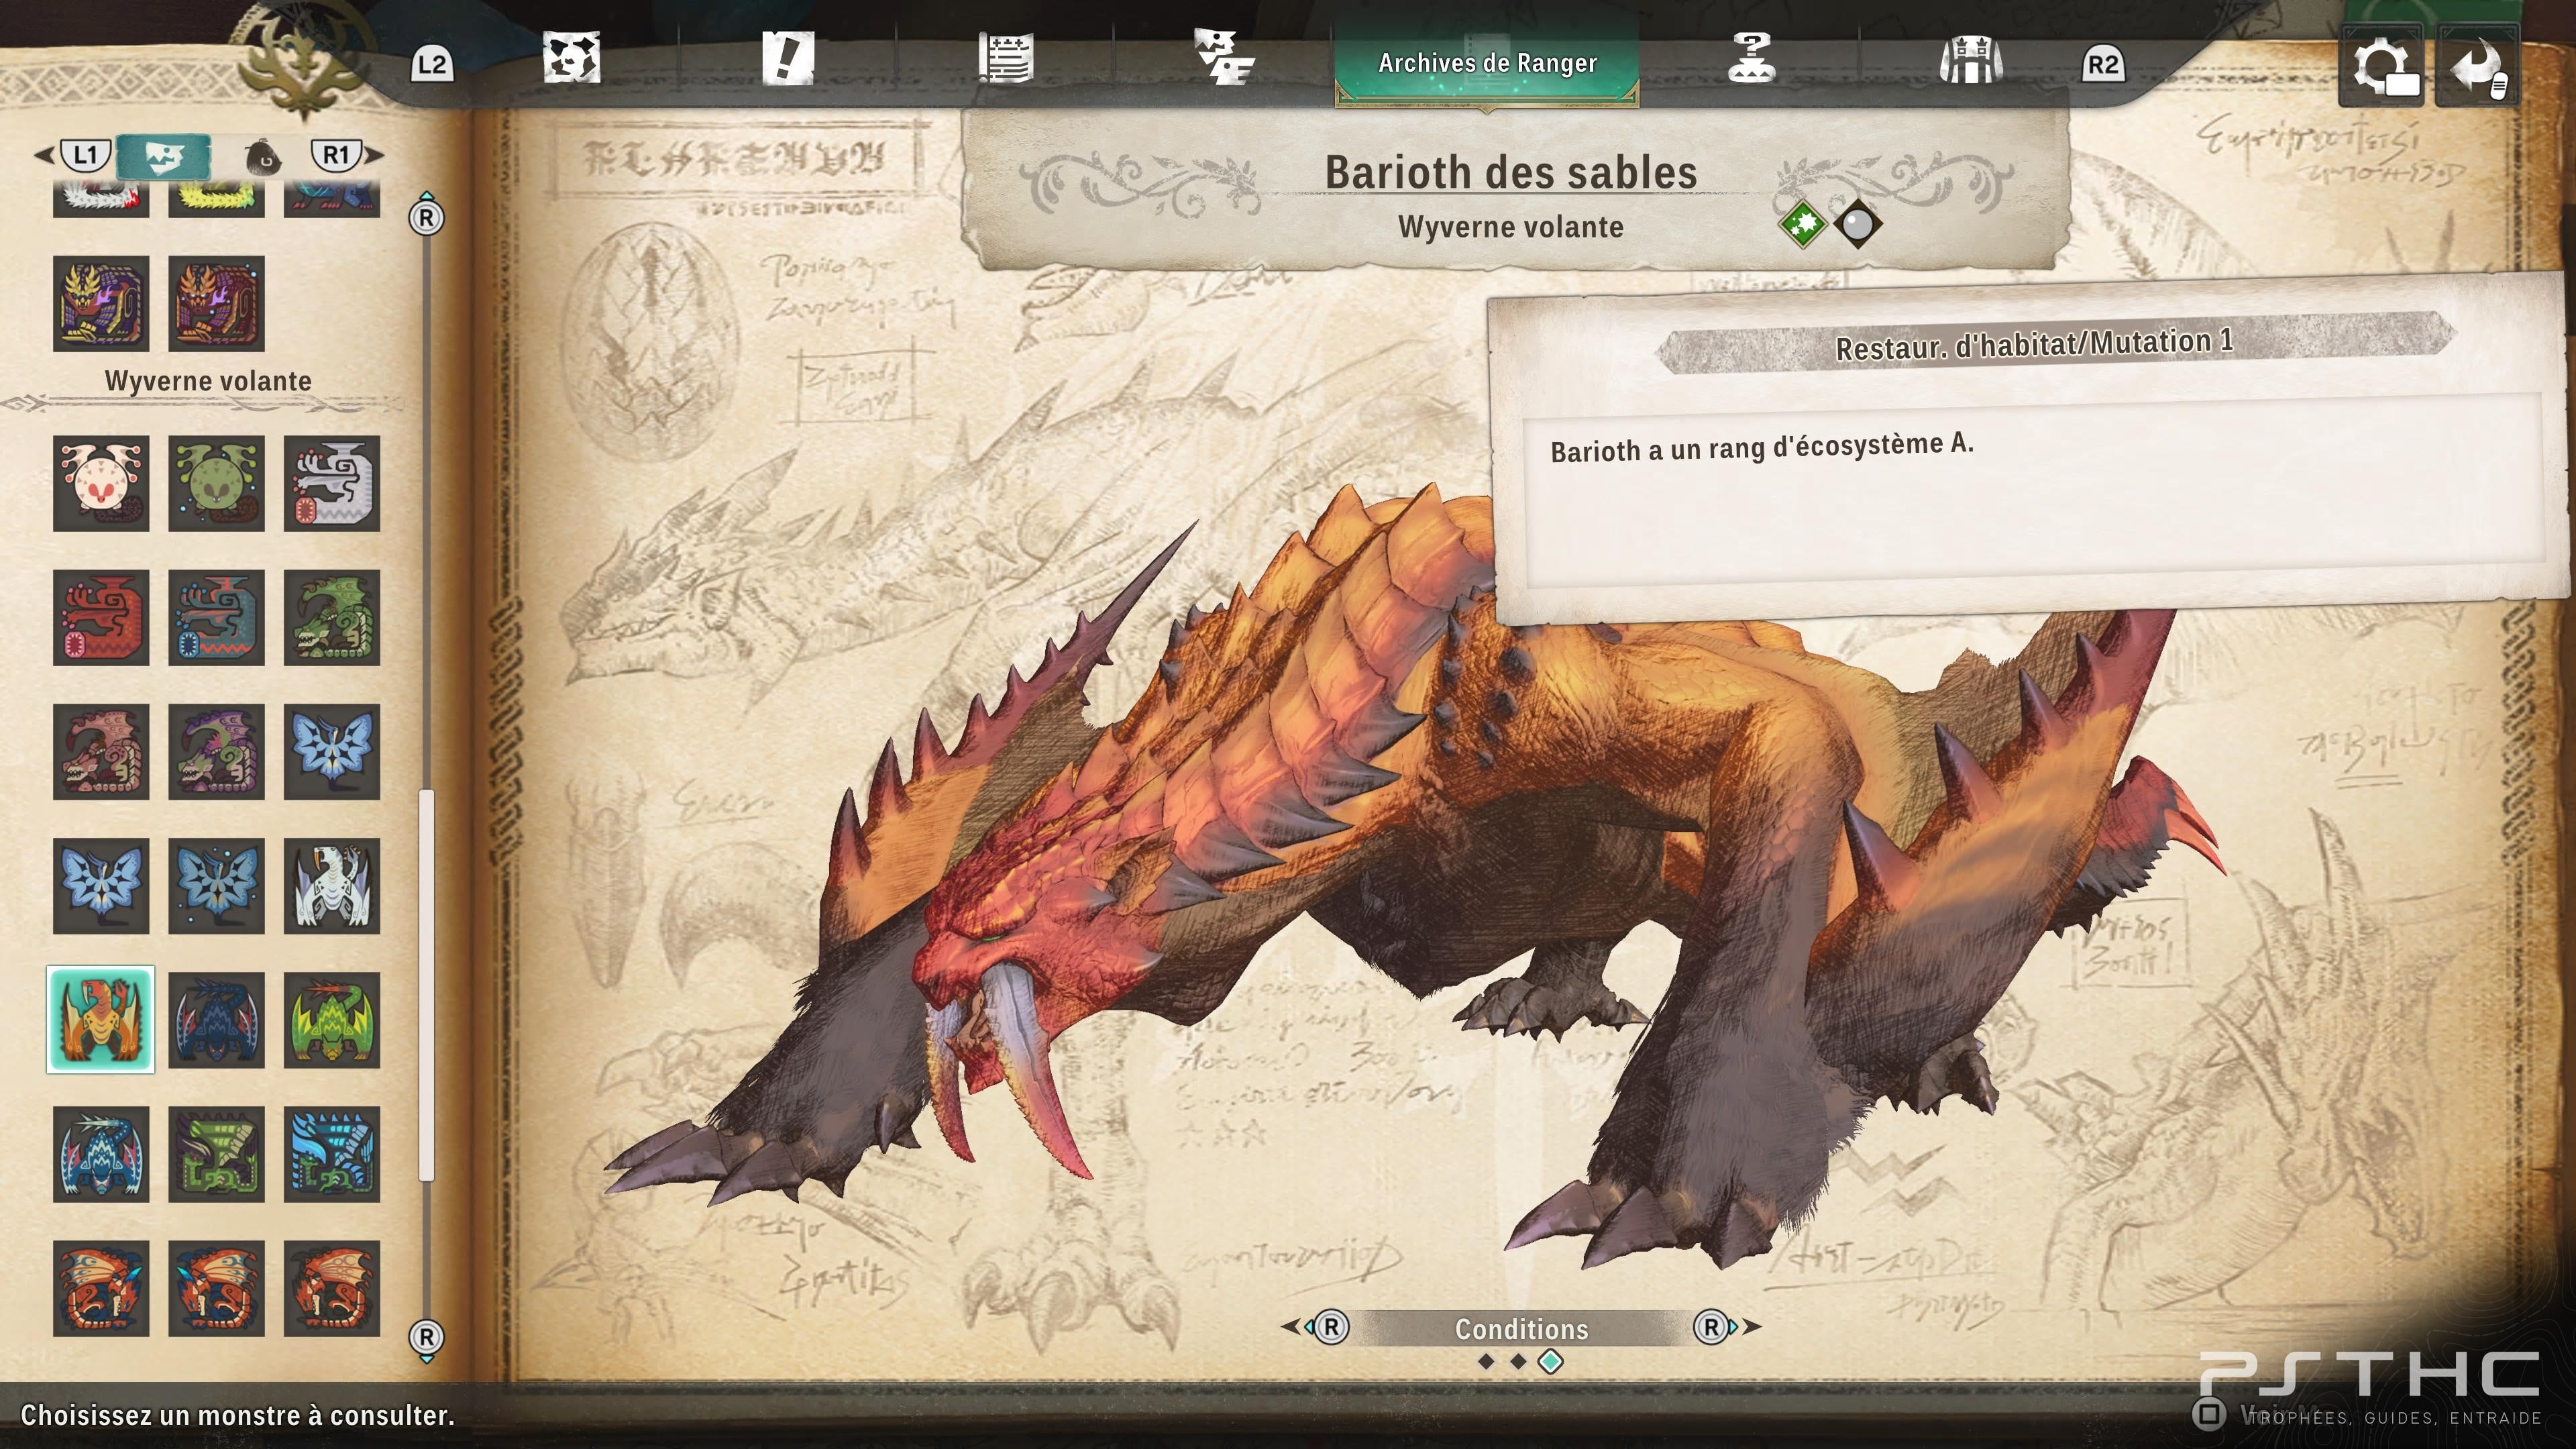The height and width of the screenshot is (1449, 2576).
Task: Select the pink Rathian icon
Action: click(101, 752)
